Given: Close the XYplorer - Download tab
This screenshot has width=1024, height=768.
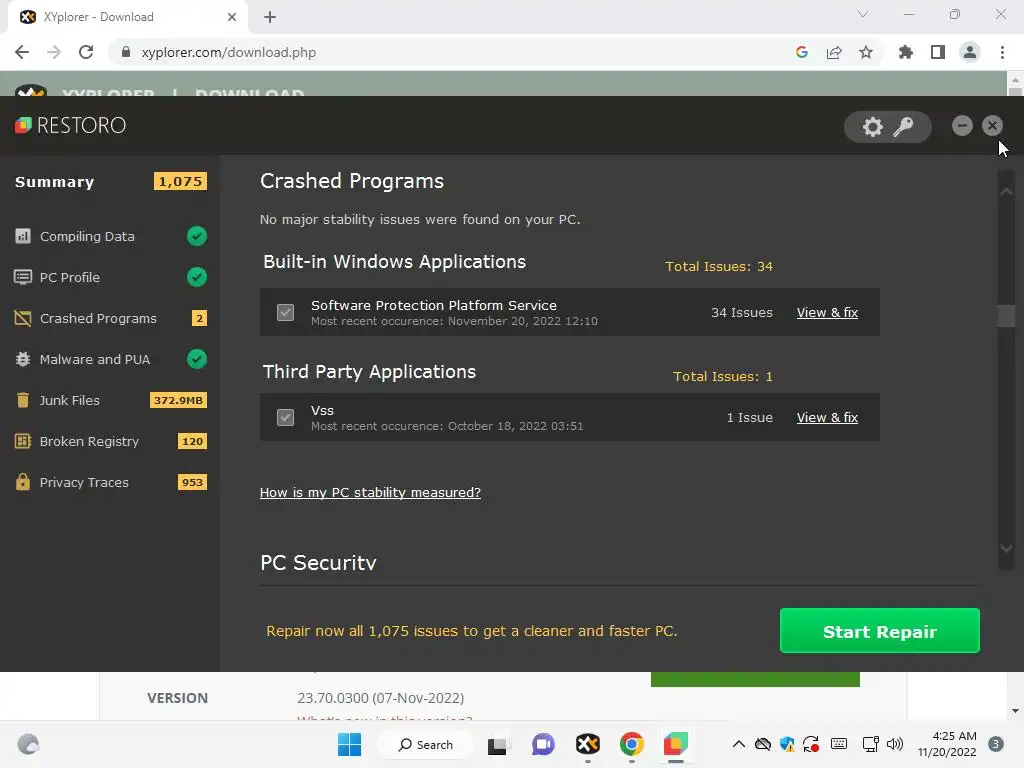Looking at the screenshot, I should click(x=232, y=17).
